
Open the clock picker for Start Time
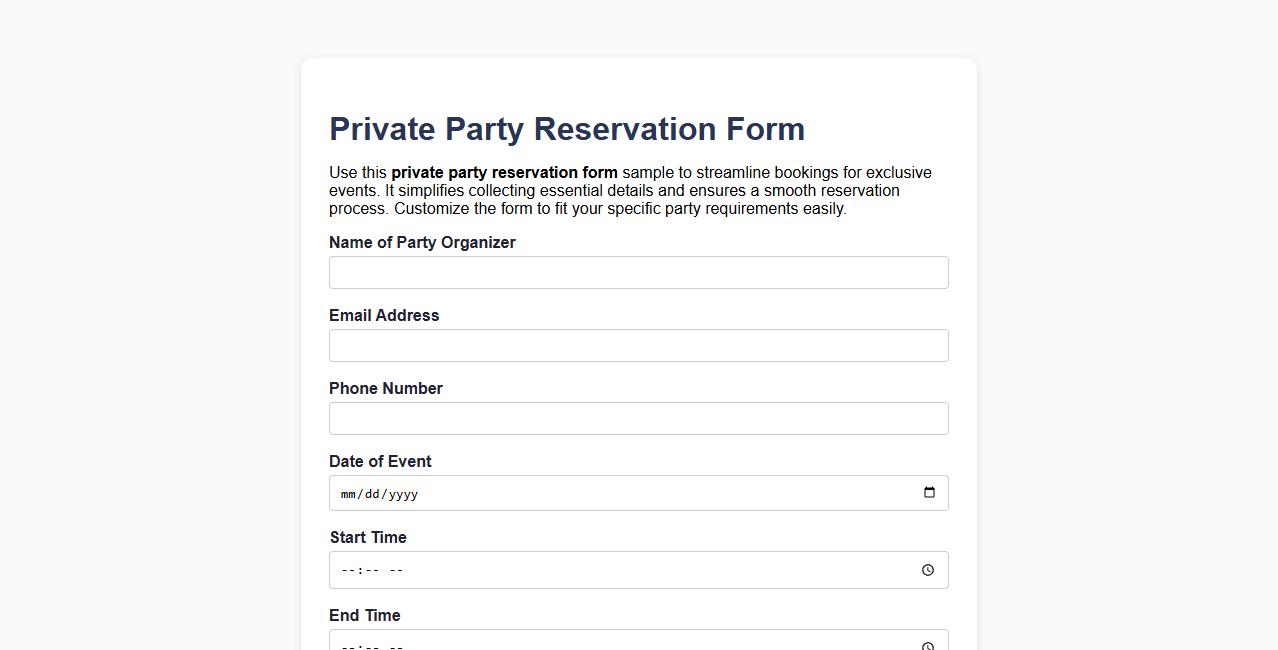tap(927, 570)
